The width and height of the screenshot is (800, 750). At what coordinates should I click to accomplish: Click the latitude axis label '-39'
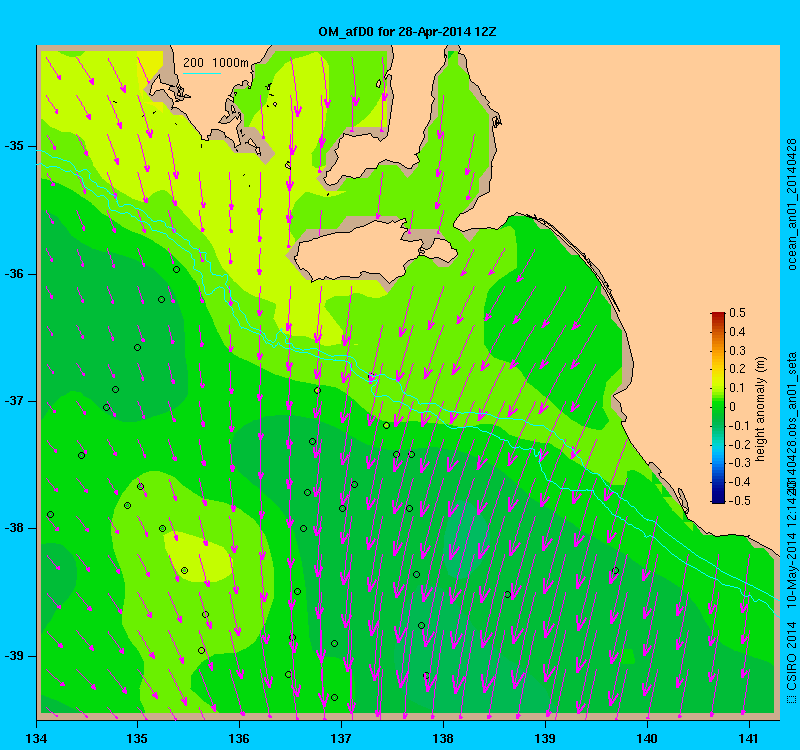click(14, 656)
